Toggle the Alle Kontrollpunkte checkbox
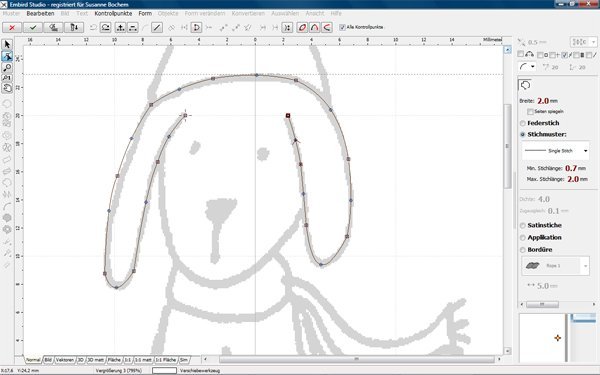Image resolution: width=600 pixels, height=375 pixels. tap(342, 27)
